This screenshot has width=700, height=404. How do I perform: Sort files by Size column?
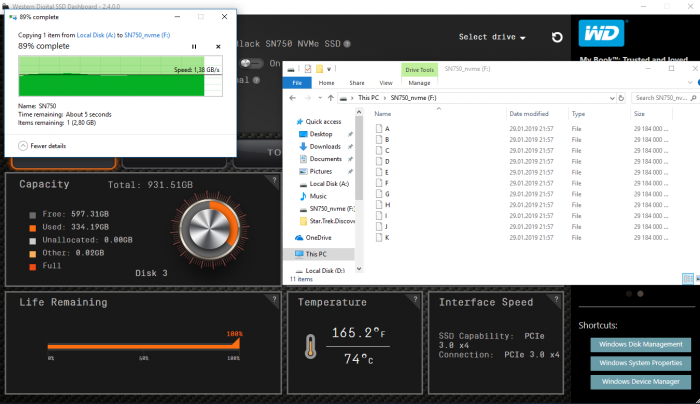click(639, 114)
